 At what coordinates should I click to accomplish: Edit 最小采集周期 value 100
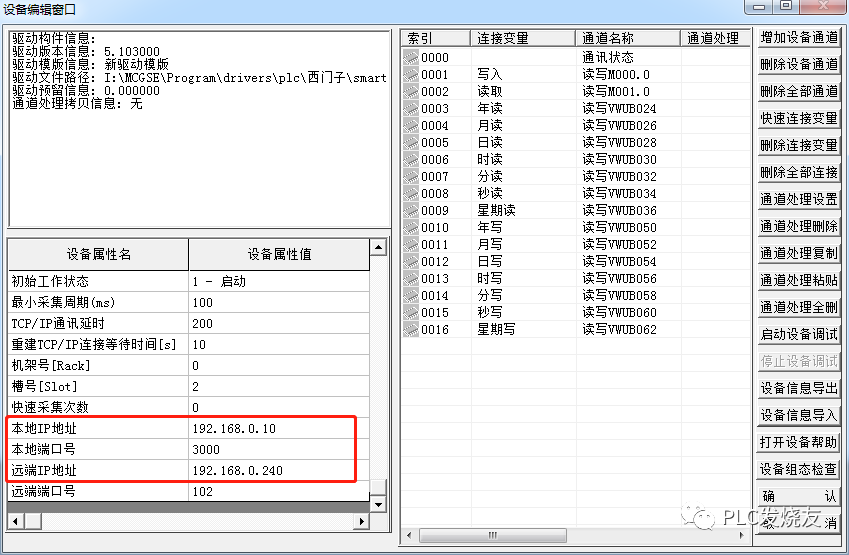(x=279, y=303)
